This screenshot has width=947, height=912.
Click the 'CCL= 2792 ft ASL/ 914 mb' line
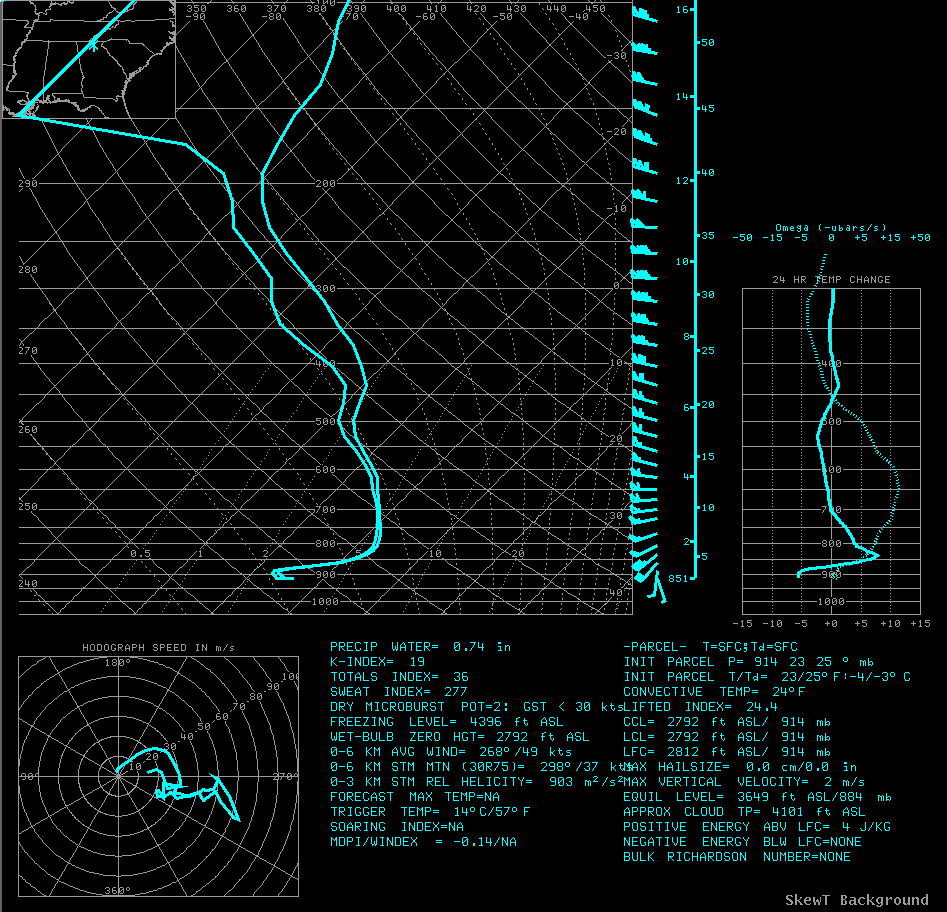tap(727, 722)
